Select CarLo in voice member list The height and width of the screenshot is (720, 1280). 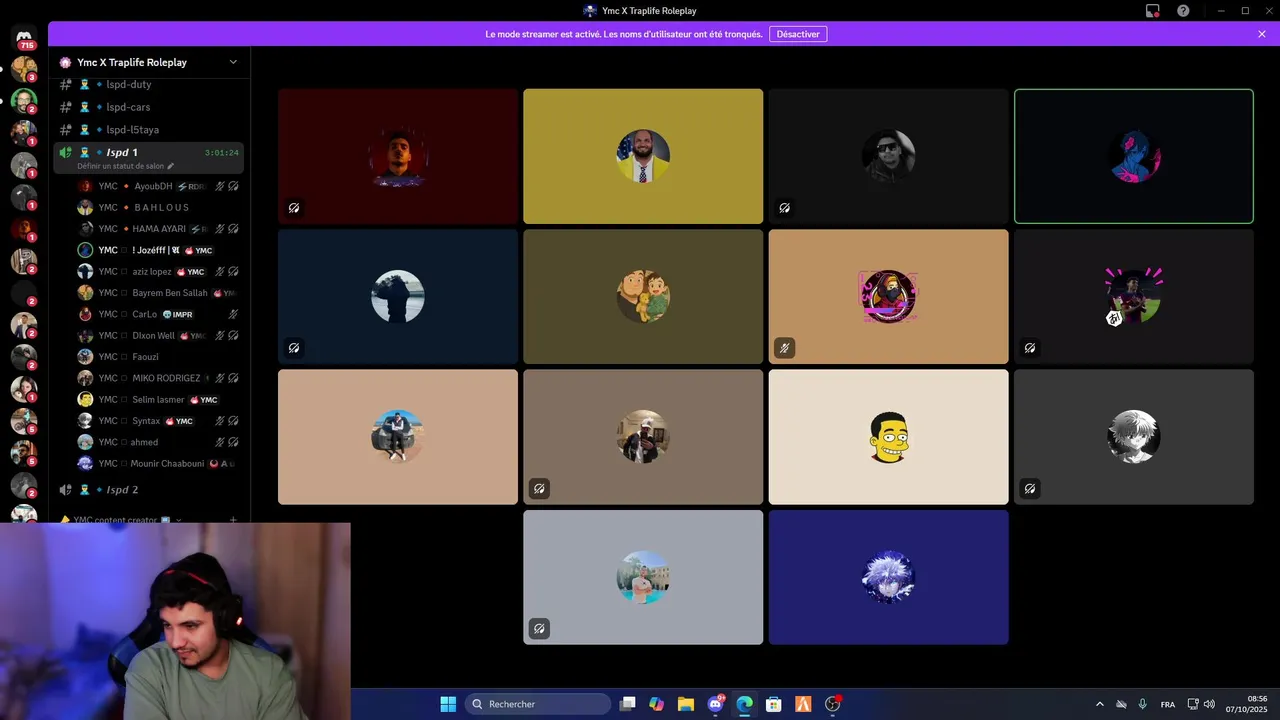pyautogui.click(x=159, y=314)
